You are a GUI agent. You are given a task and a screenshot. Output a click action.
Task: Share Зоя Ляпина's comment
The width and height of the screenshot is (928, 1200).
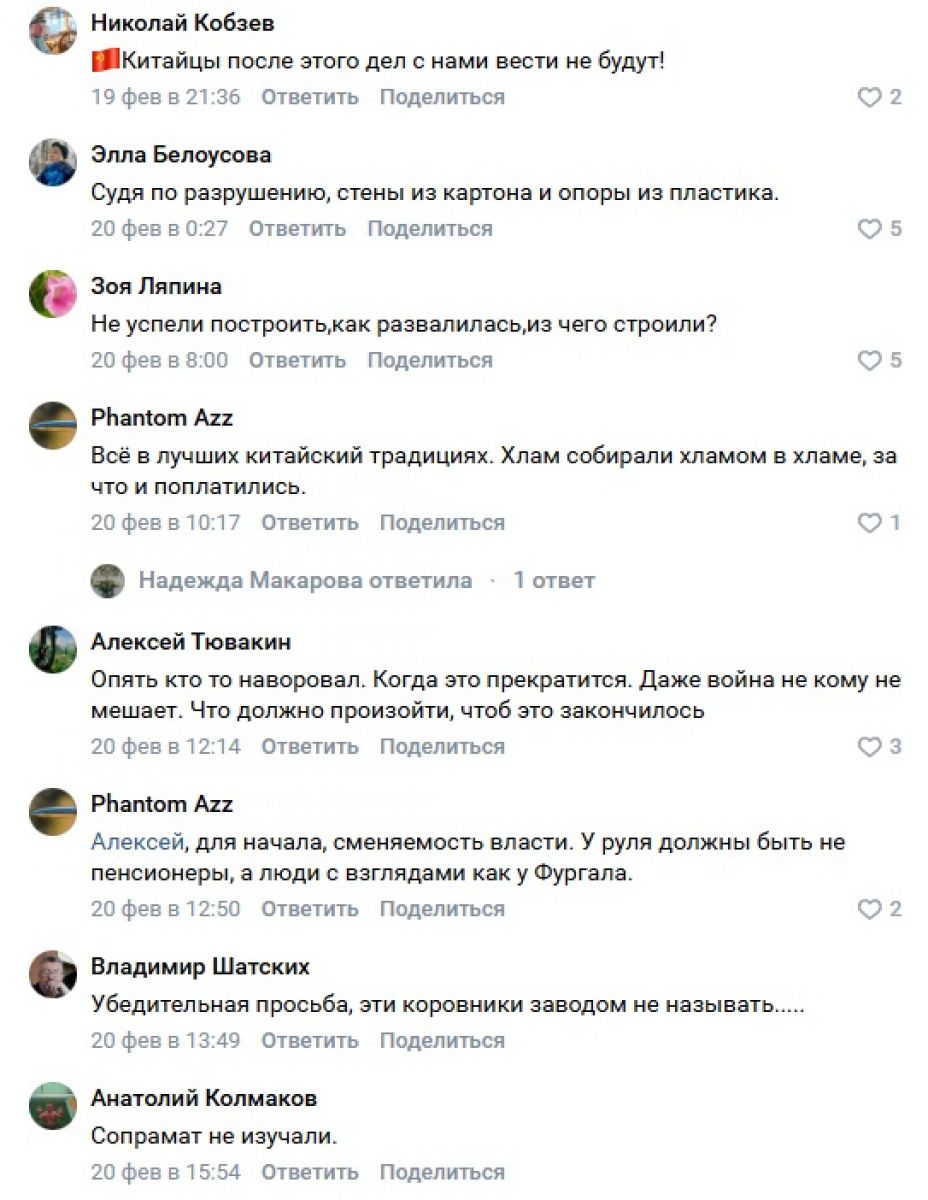pos(430,360)
